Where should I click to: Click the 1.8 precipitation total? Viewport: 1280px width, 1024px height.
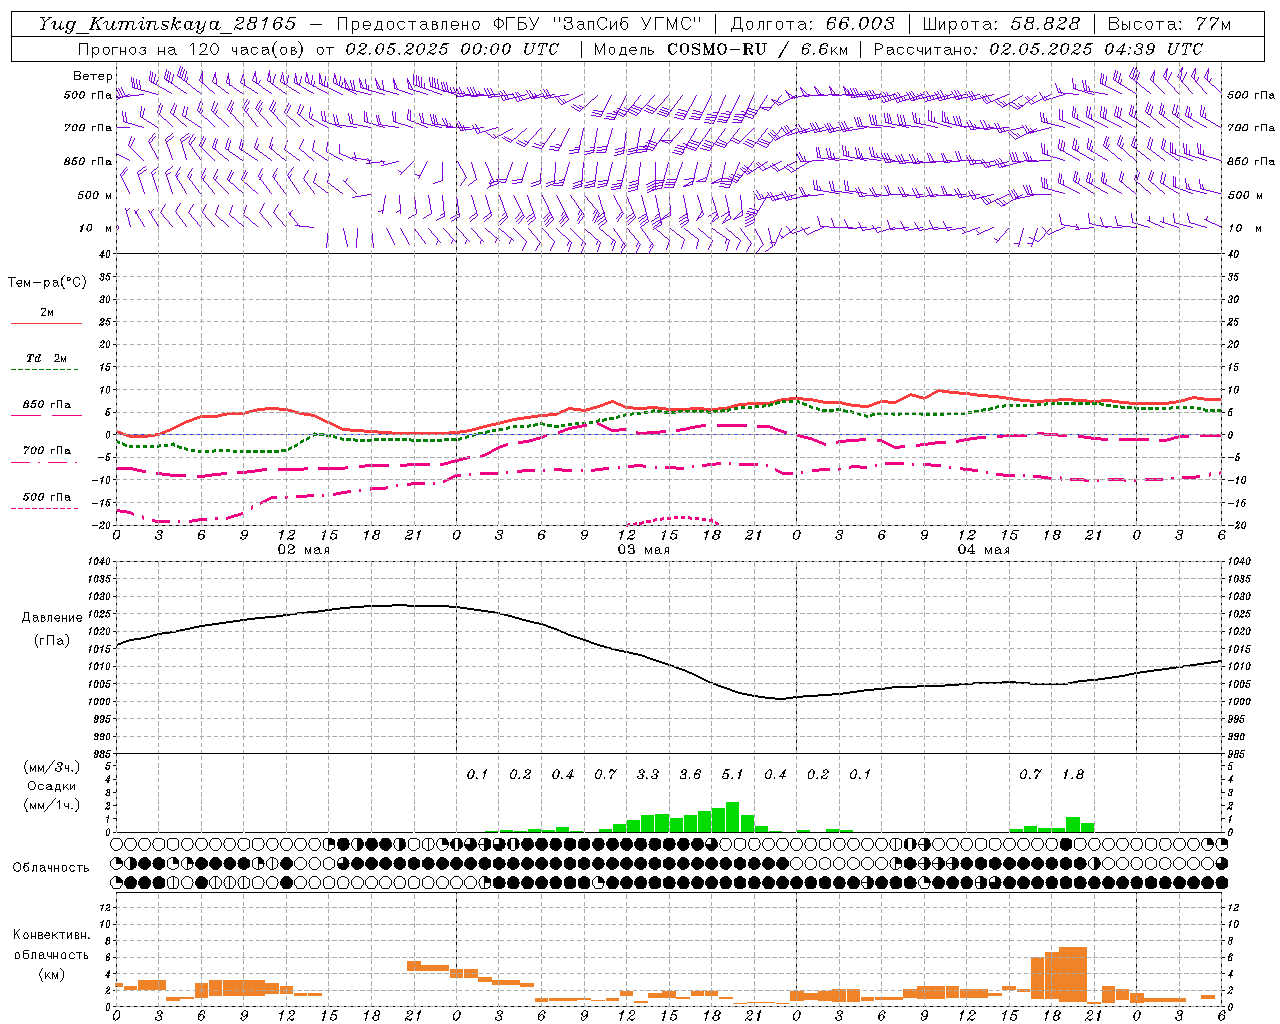[x=1073, y=775]
